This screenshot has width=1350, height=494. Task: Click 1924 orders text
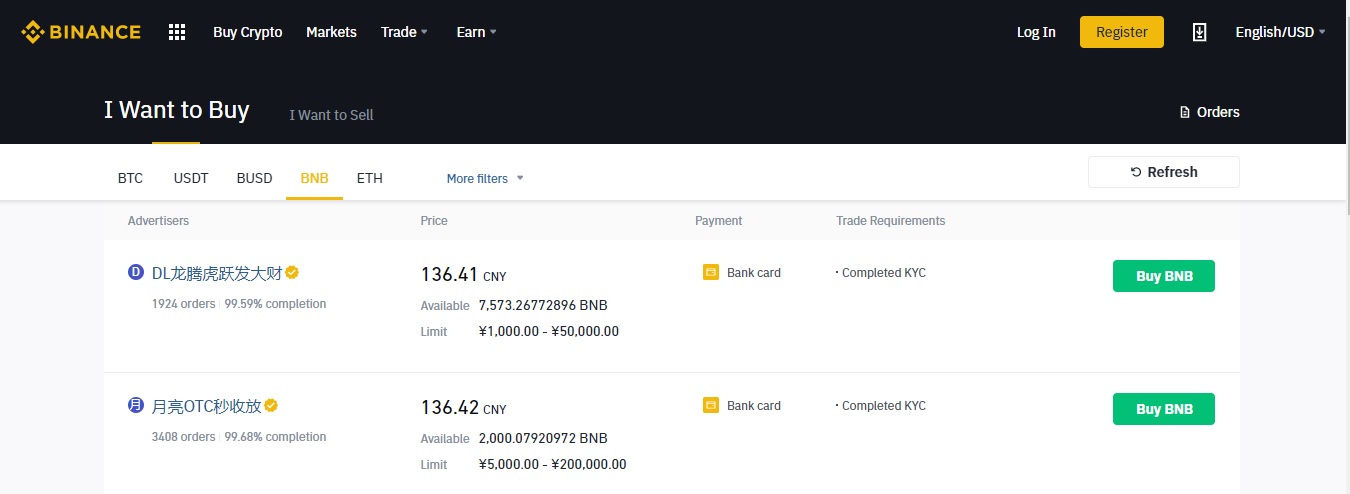183,303
